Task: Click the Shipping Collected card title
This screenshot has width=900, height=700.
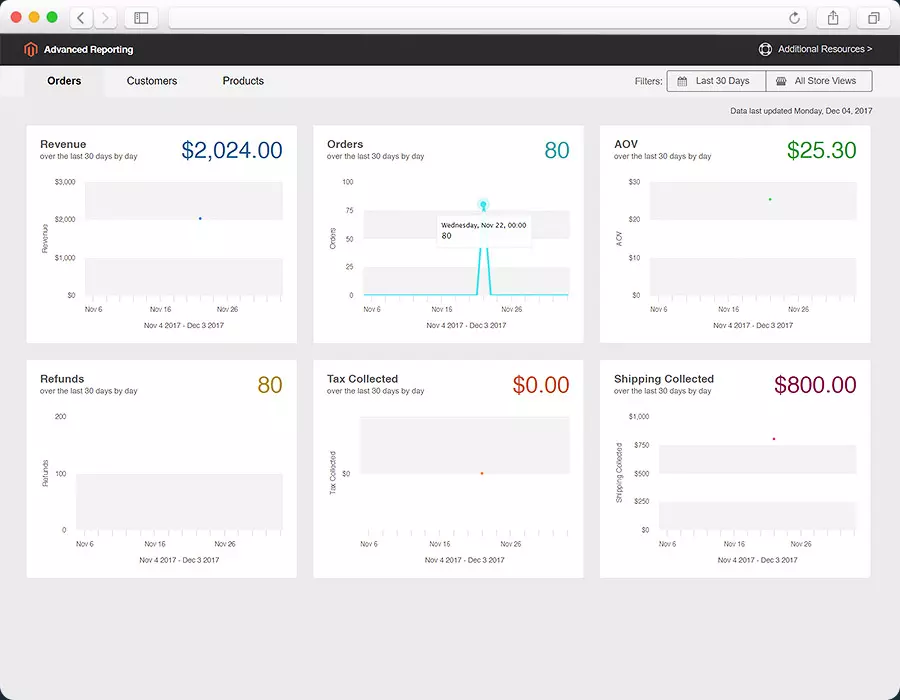Action: (664, 379)
